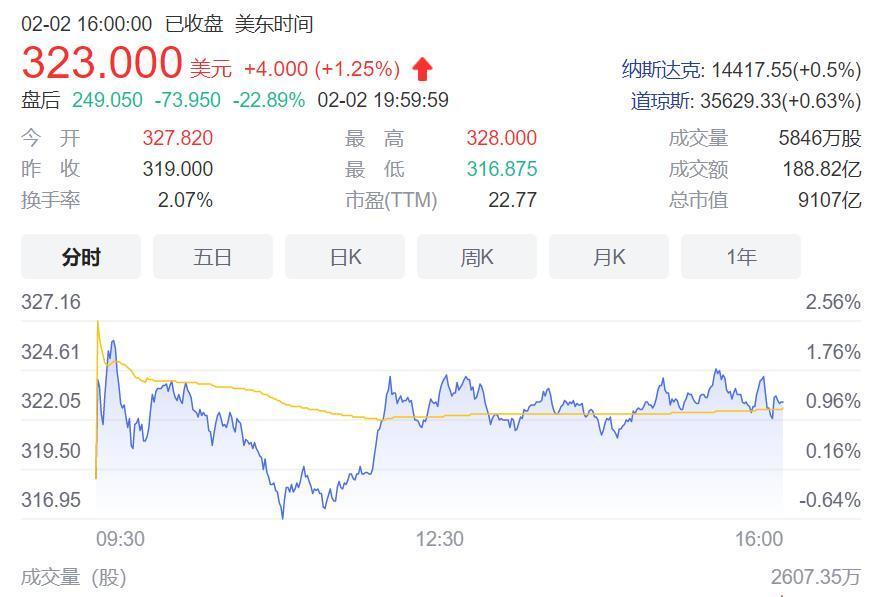This screenshot has width=869, height=597.
Task: Open the 日K chart tab
Action: (x=345, y=257)
